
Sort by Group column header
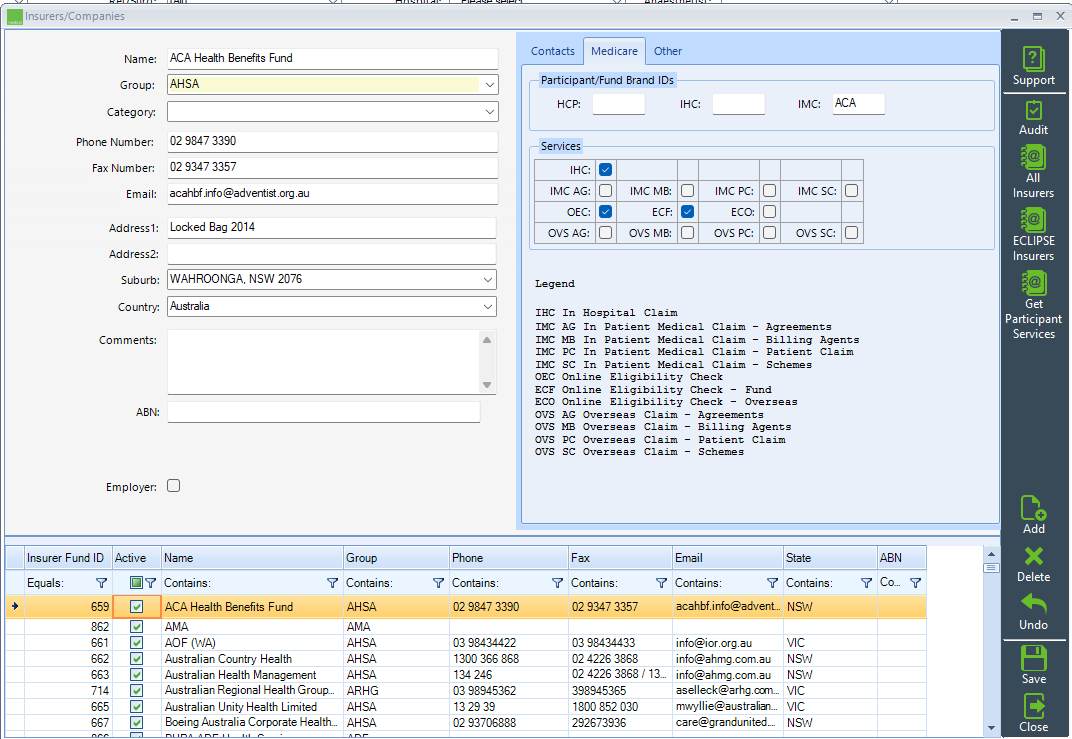pyautogui.click(x=396, y=558)
